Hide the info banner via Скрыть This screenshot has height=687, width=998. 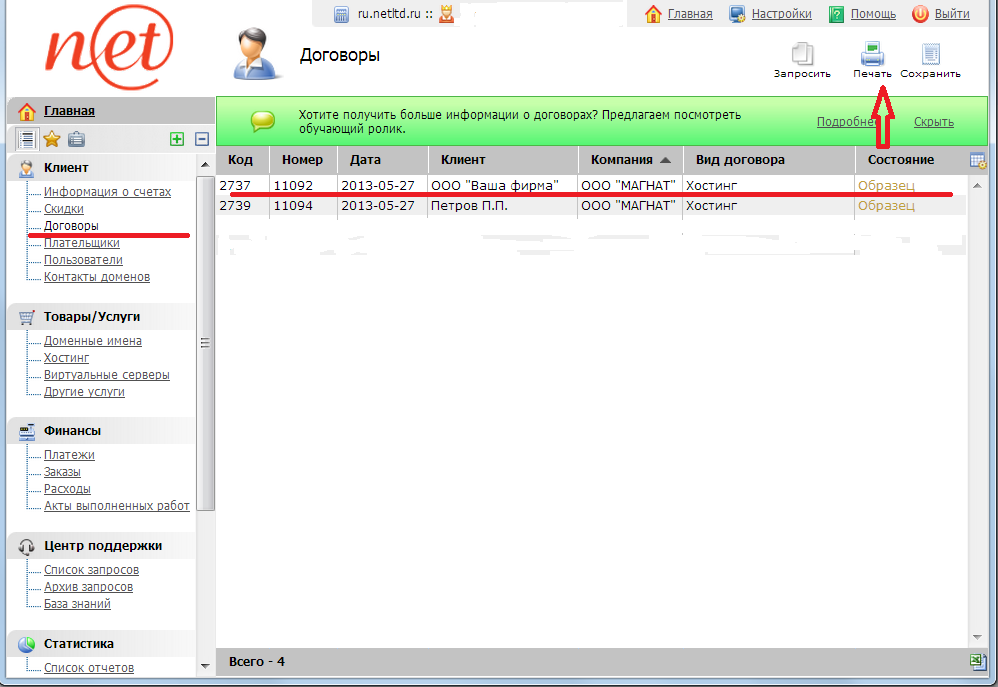[x=933, y=122]
